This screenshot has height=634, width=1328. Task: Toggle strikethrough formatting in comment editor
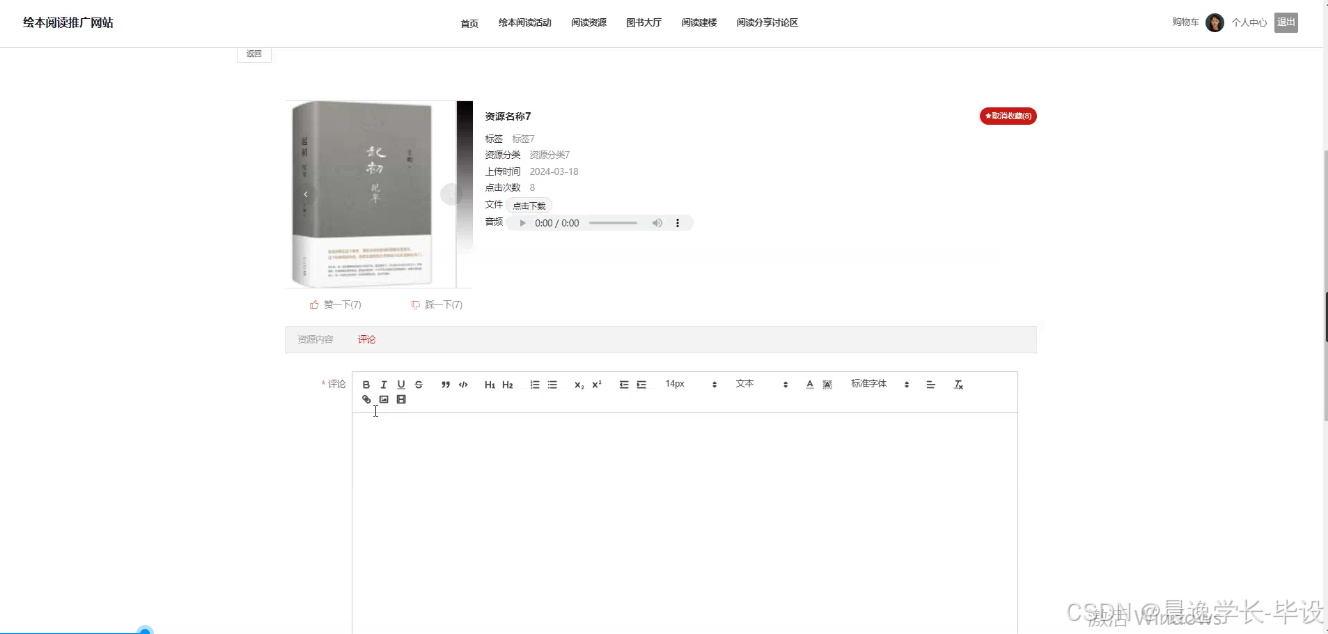pos(419,384)
